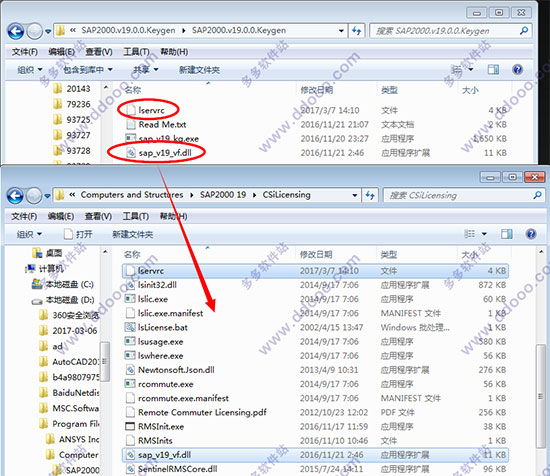This screenshot has width=550, height=476.
Task: Select rcommute.exe application icon
Action: tap(130, 384)
